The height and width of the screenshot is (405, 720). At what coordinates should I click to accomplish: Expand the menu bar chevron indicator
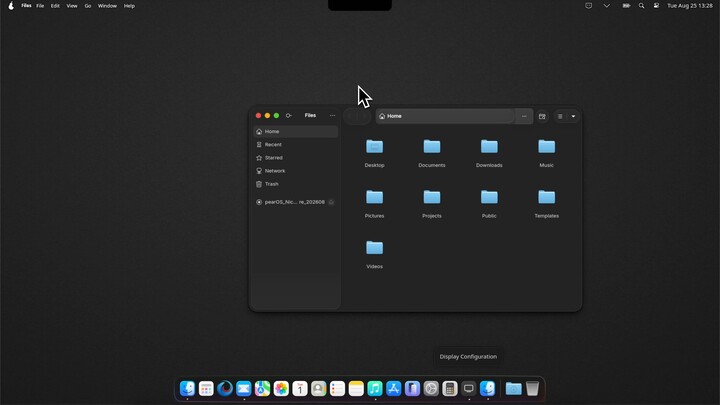[607, 6]
